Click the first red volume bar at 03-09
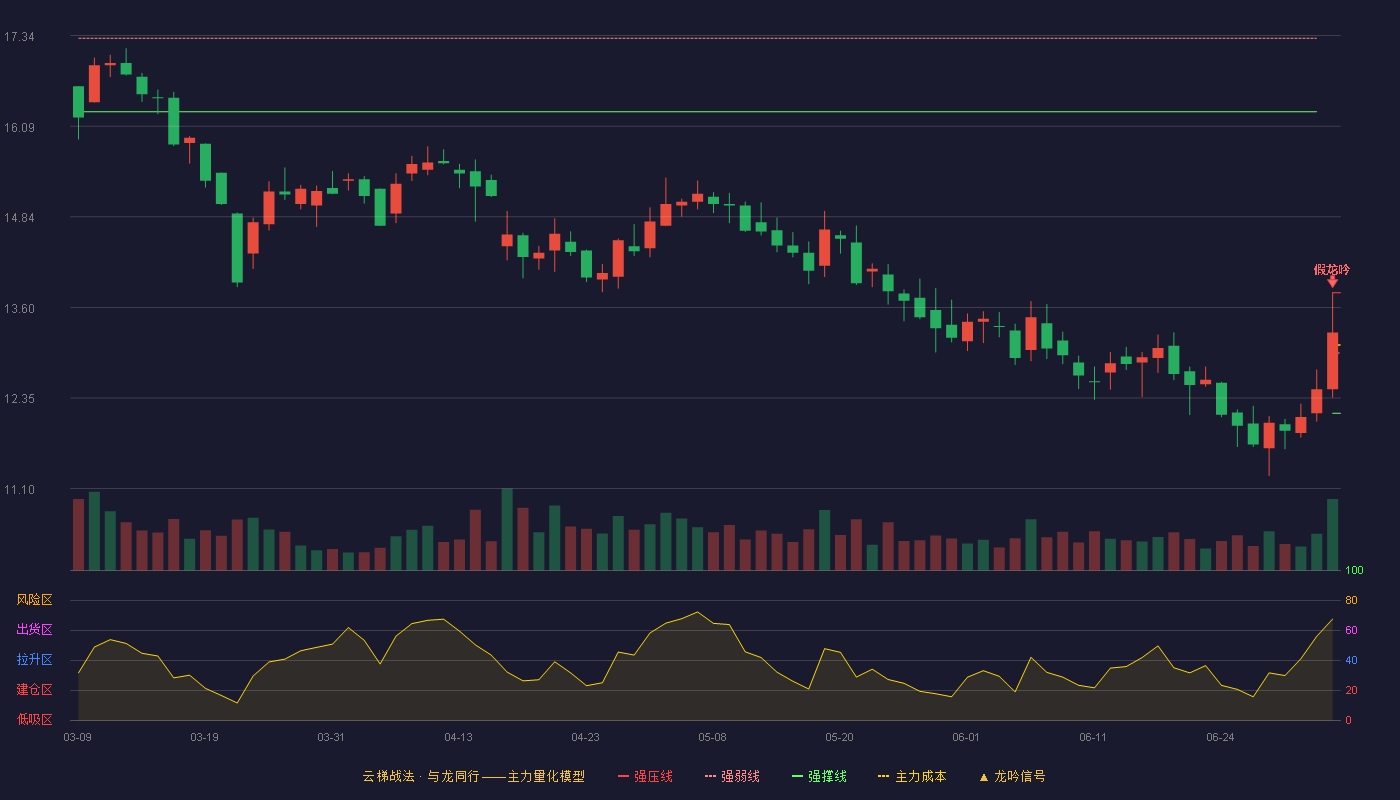 78,534
